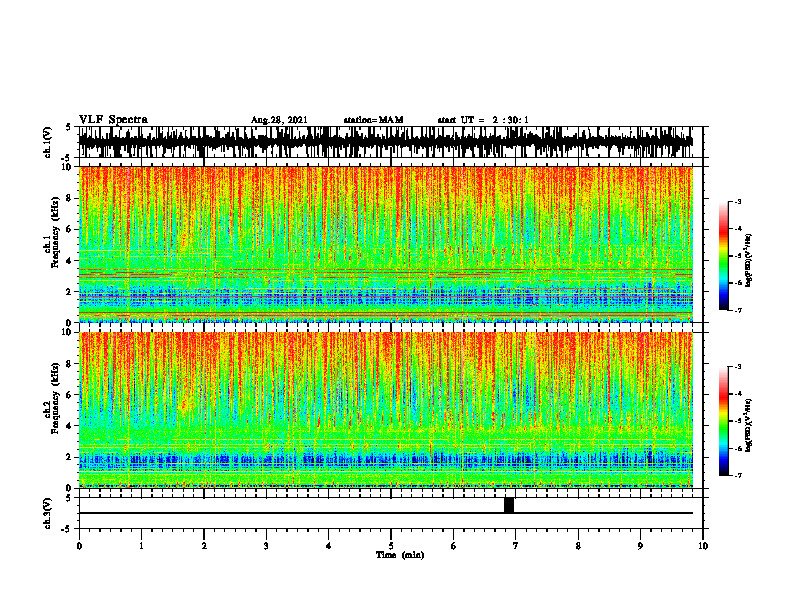This screenshot has width=792, height=612.
Task: Click the "station=MAM" header text
Action: pos(373,120)
